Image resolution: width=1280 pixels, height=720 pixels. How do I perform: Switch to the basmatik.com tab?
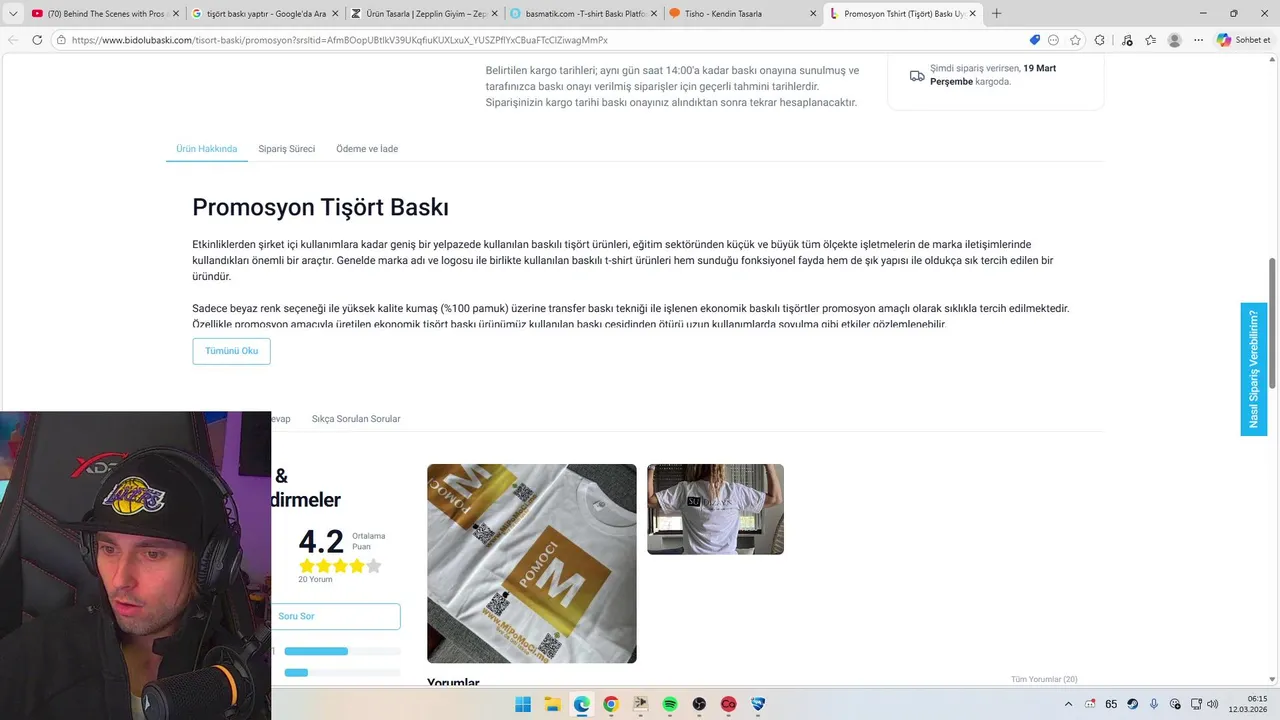click(583, 14)
